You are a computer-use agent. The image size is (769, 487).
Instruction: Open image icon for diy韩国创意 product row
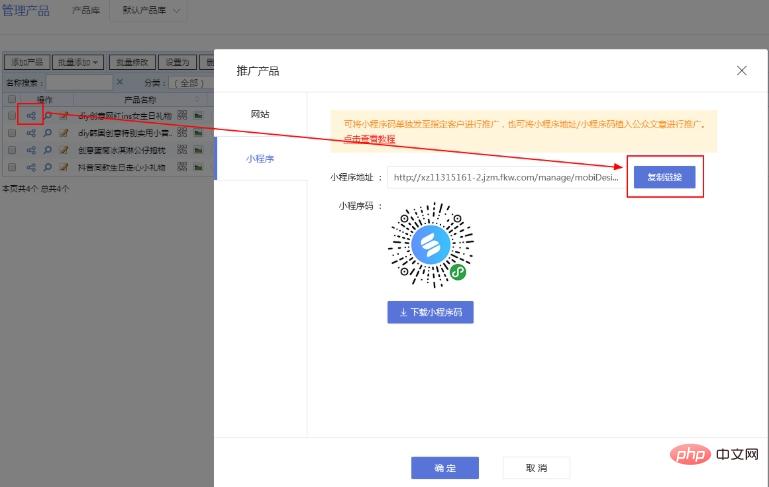point(198,133)
